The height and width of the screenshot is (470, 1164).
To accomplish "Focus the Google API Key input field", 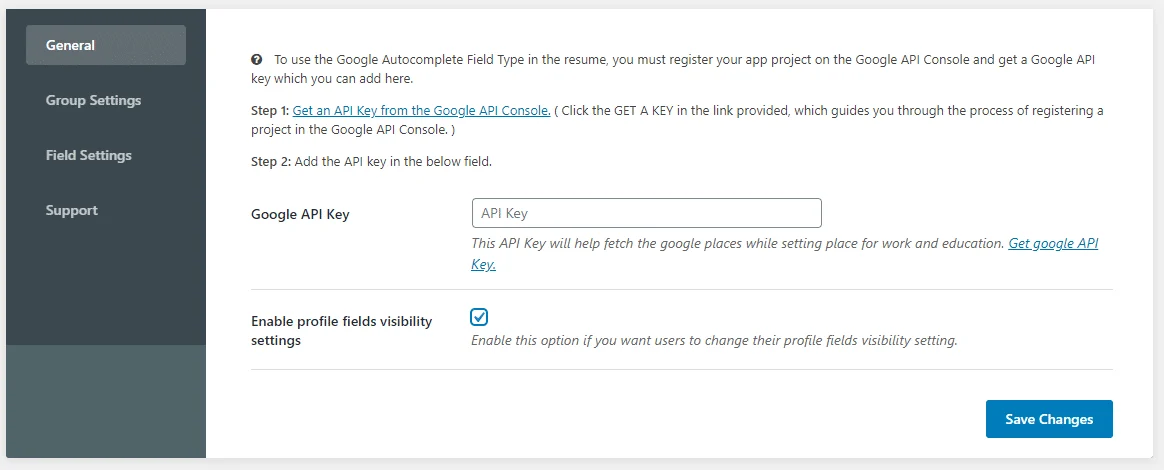I will click(647, 213).
